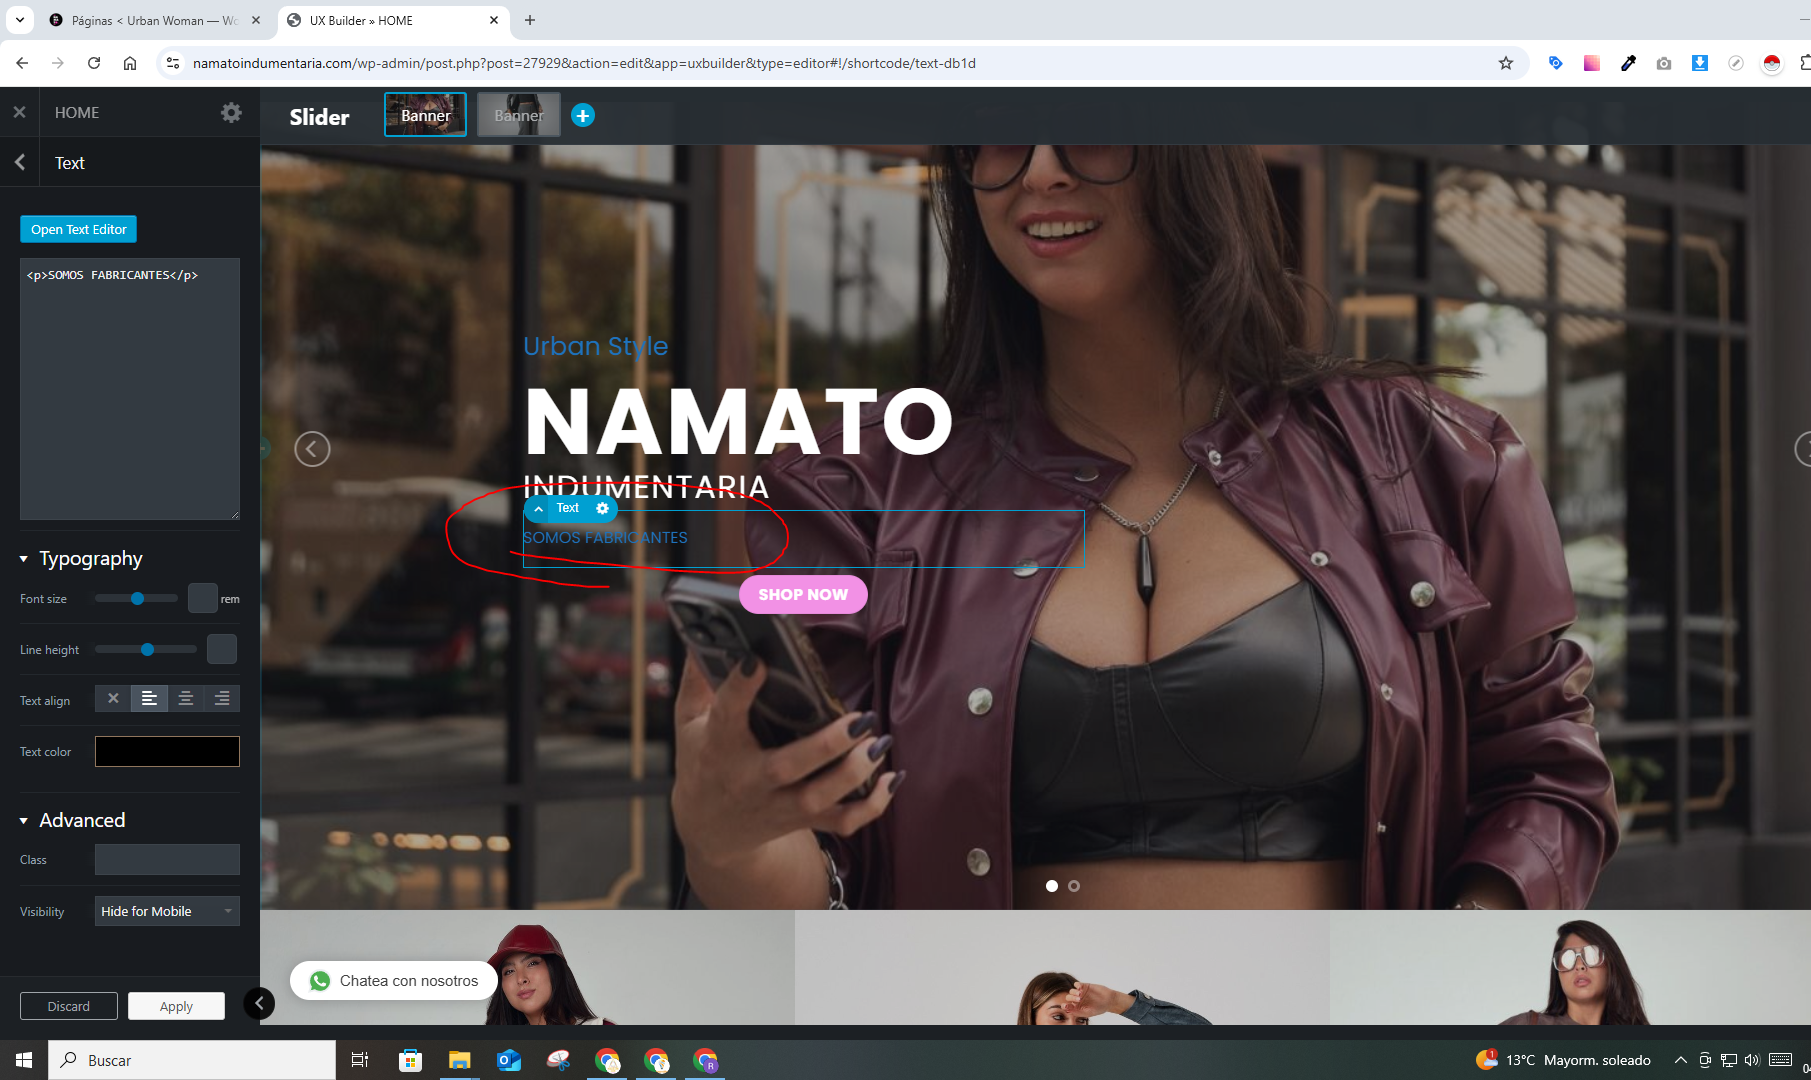Click the Class input field
Viewport: 1811px width, 1080px height.
[167, 859]
